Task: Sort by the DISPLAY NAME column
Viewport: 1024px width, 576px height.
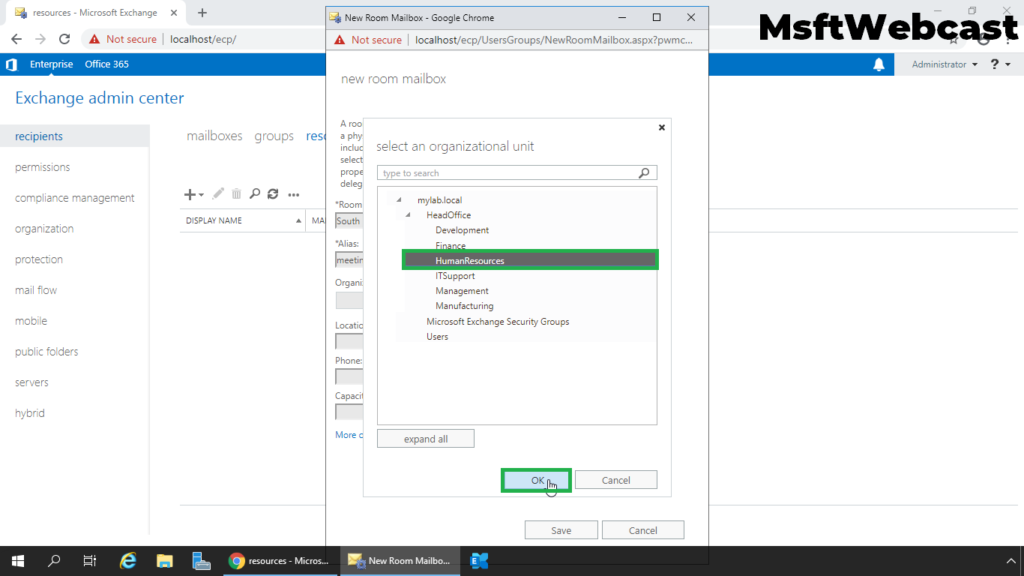Action: tap(243, 221)
